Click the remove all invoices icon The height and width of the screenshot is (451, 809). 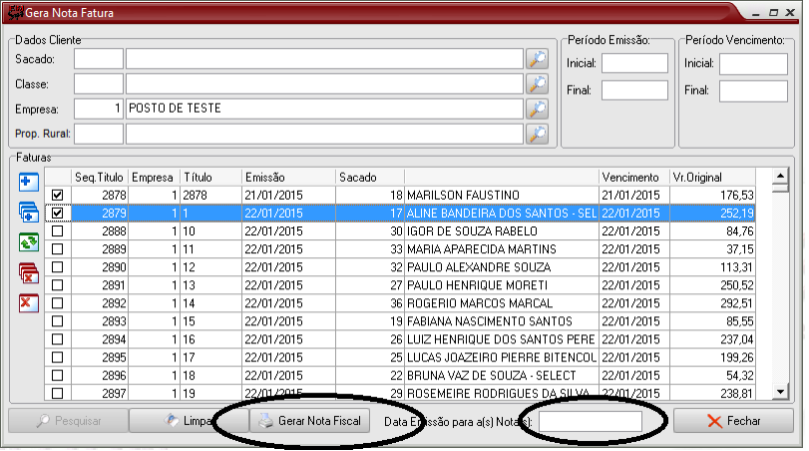click(28, 273)
